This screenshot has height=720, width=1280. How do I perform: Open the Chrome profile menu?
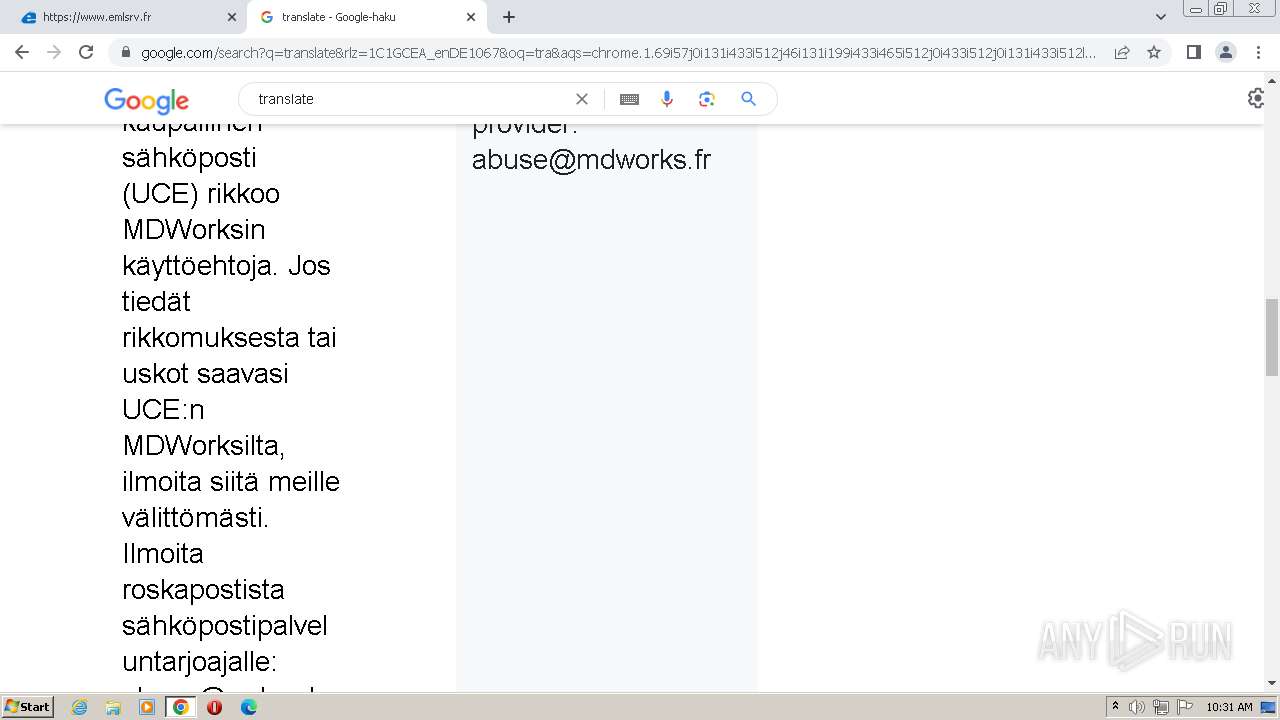point(1226,52)
